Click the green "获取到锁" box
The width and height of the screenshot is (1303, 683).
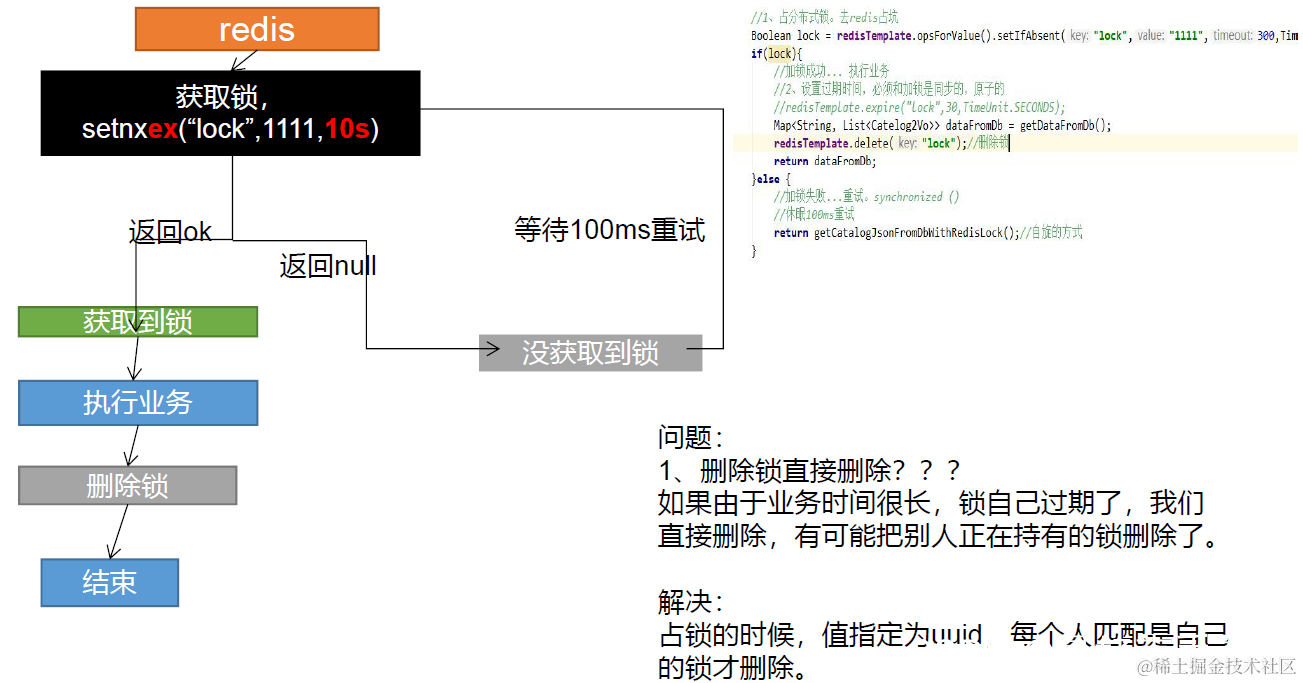coord(137,321)
